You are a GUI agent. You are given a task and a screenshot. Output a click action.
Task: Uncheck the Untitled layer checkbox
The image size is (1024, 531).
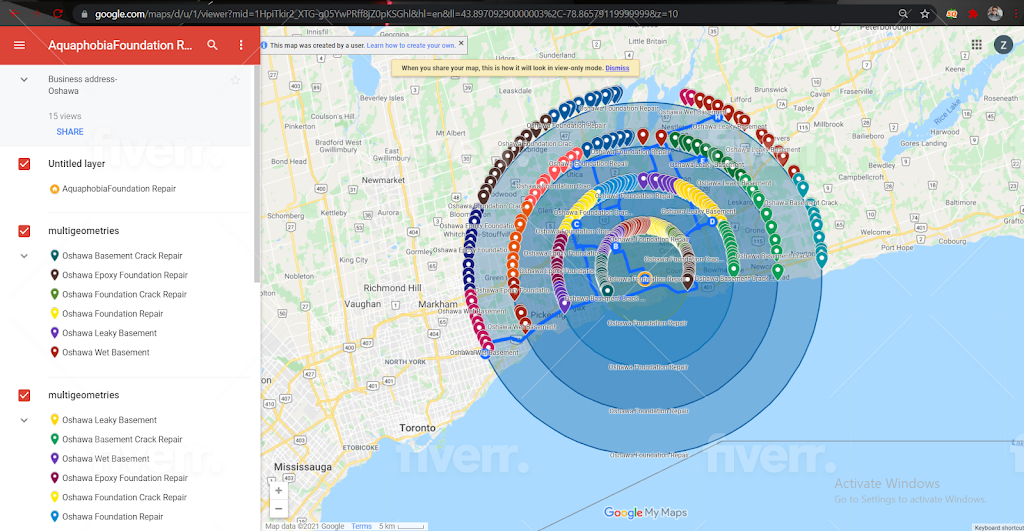tap(24, 164)
